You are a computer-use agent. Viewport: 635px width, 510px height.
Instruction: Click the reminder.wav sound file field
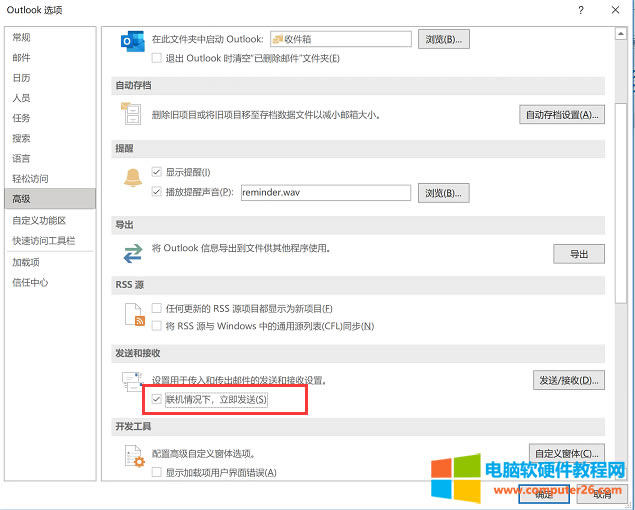click(x=326, y=192)
